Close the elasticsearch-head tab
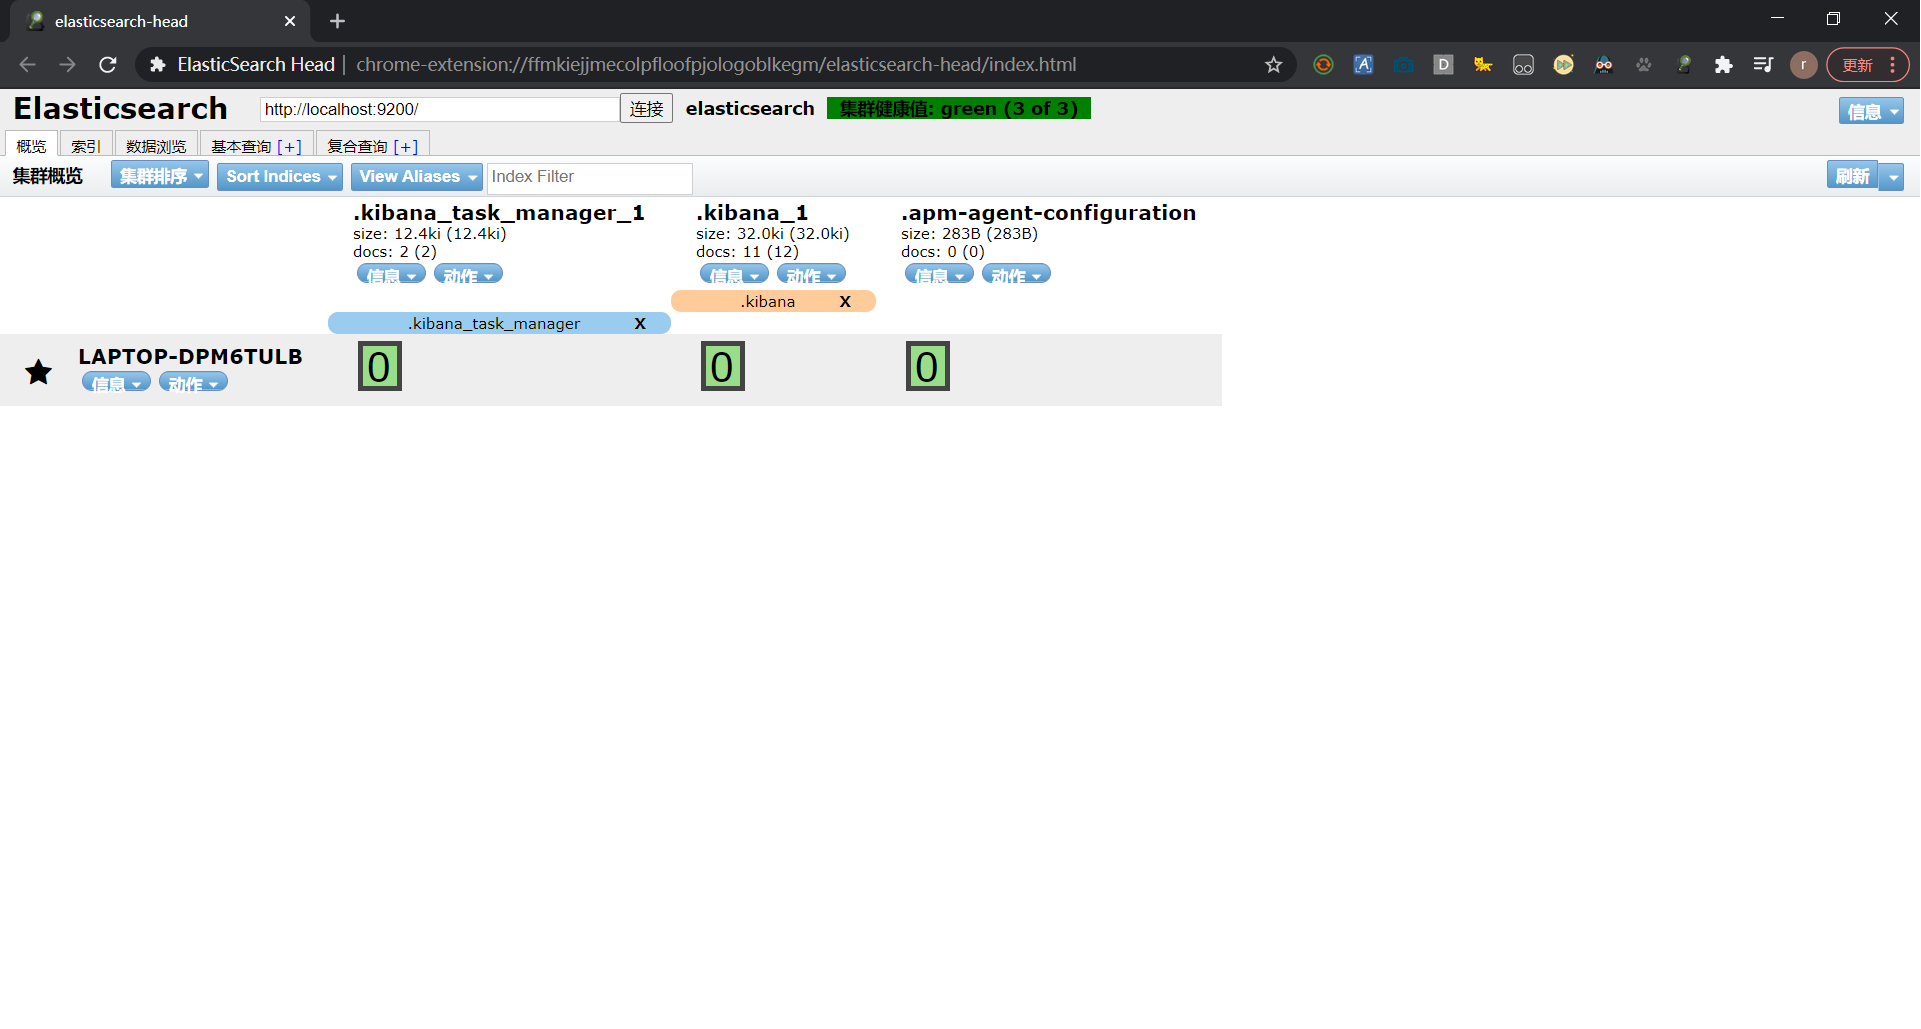Image resolution: width=1921 pixels, height=1029 pixels. pos(290,21)
